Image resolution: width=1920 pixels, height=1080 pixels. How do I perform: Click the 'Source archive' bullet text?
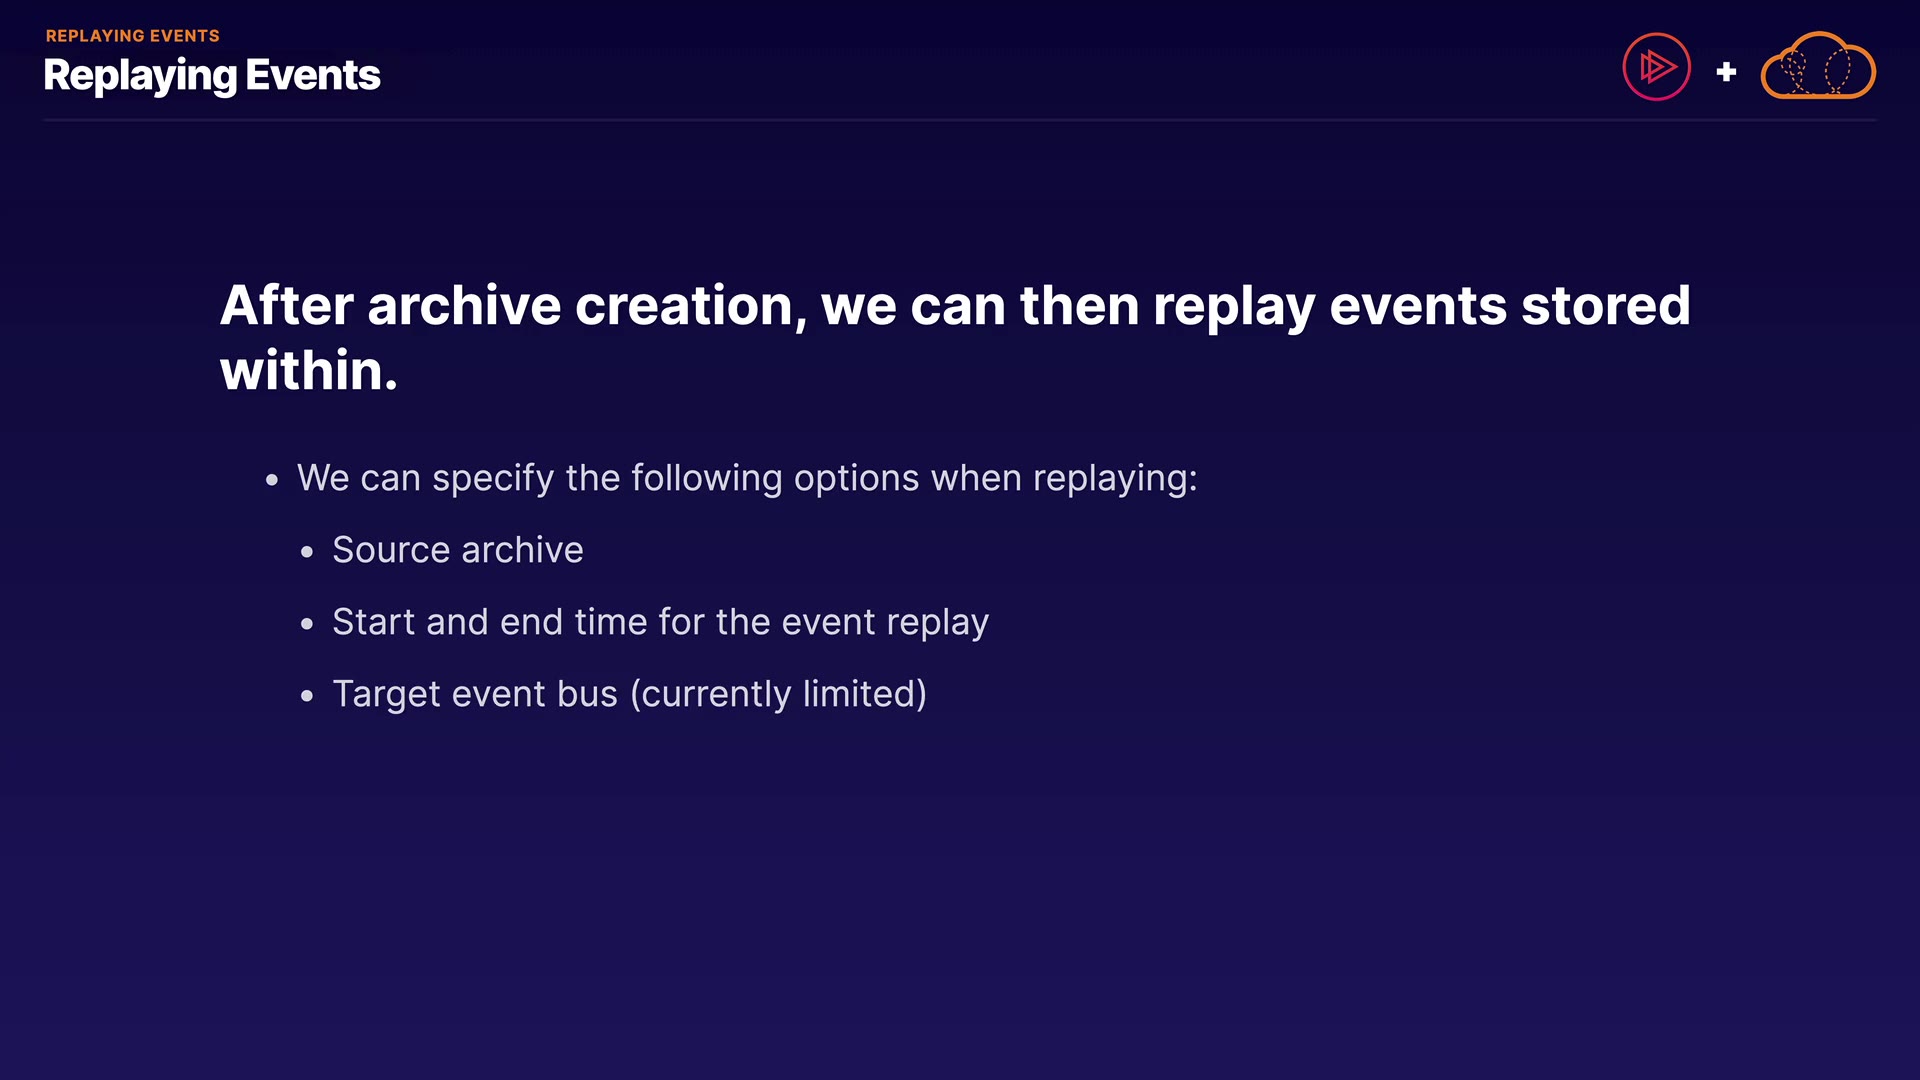[x=457, y=550]
